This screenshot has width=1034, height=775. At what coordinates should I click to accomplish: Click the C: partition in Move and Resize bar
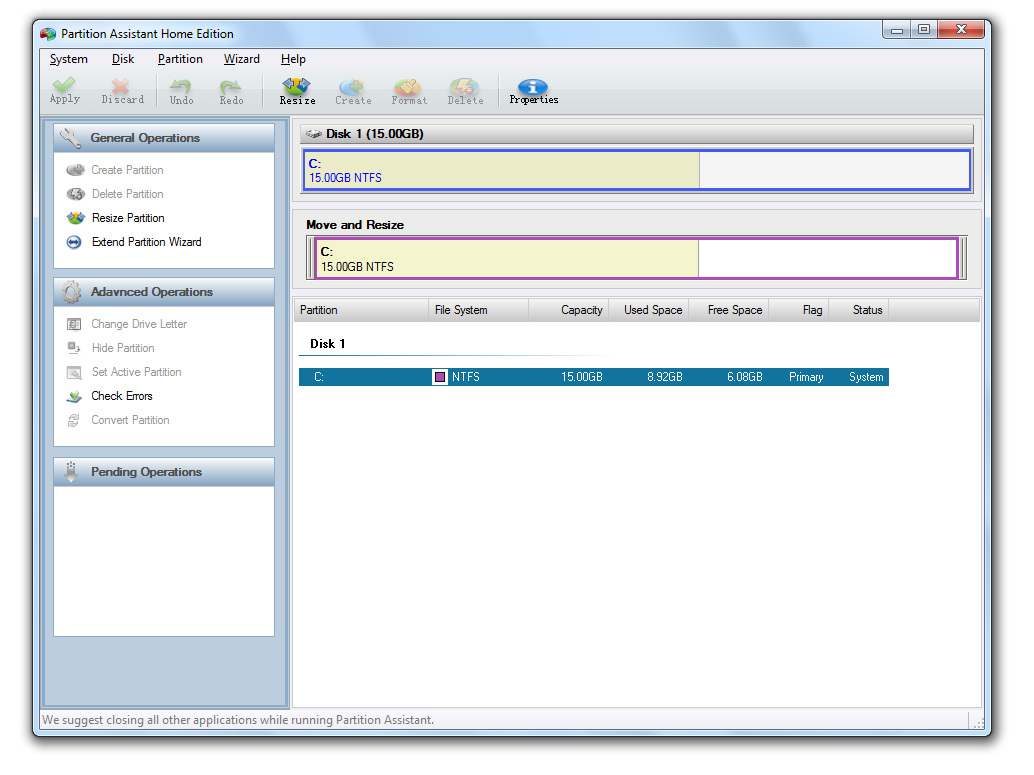pos(636,259)
